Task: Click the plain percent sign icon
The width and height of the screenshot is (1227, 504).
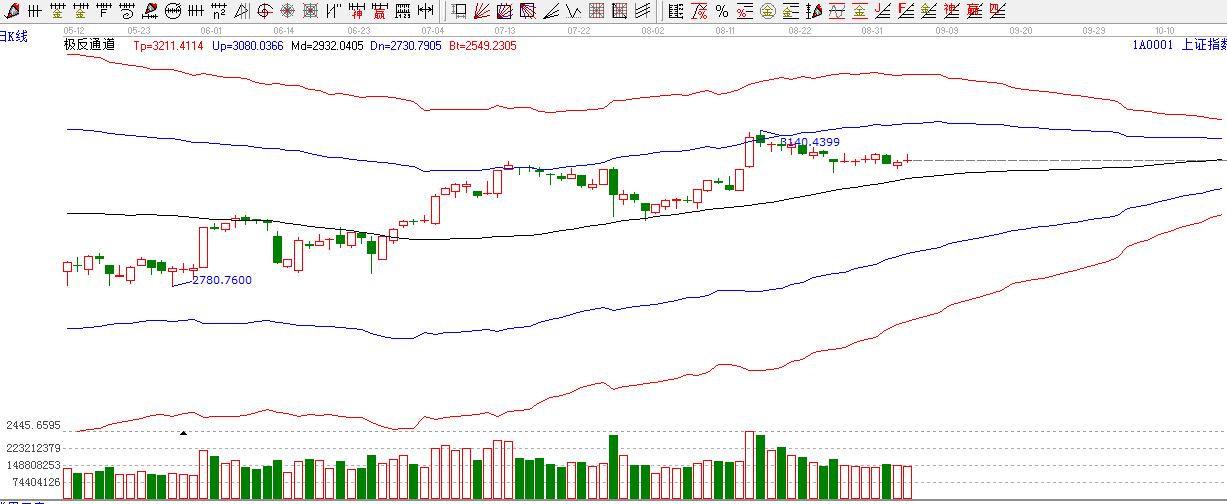Action: (721, 11)
